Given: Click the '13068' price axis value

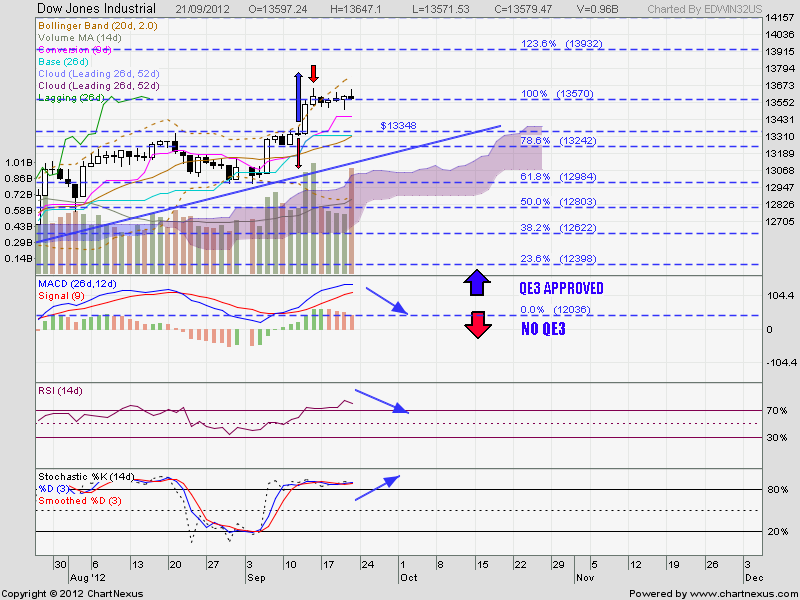Looking at the screenshot, I should pos(780,170).
